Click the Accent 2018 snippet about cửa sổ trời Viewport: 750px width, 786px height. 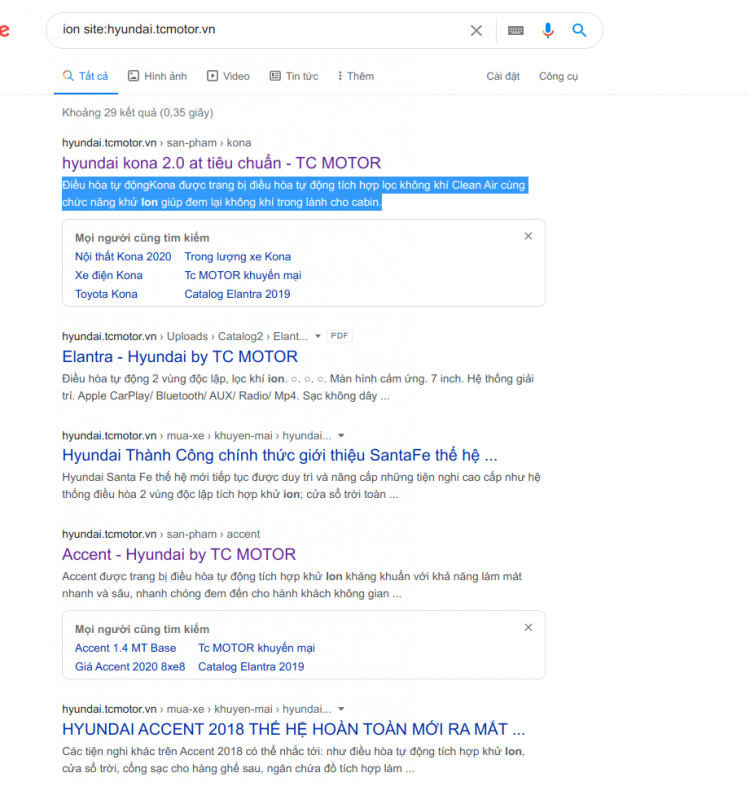tap(293, 760)
